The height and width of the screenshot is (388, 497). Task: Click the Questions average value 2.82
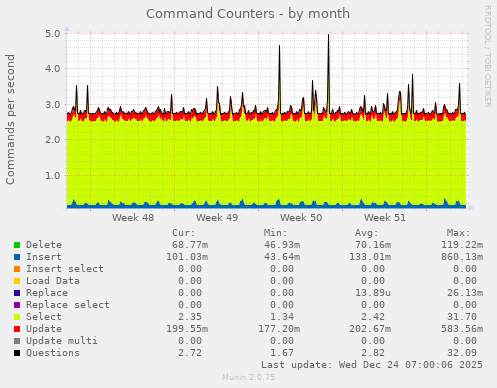click(373, 353)
